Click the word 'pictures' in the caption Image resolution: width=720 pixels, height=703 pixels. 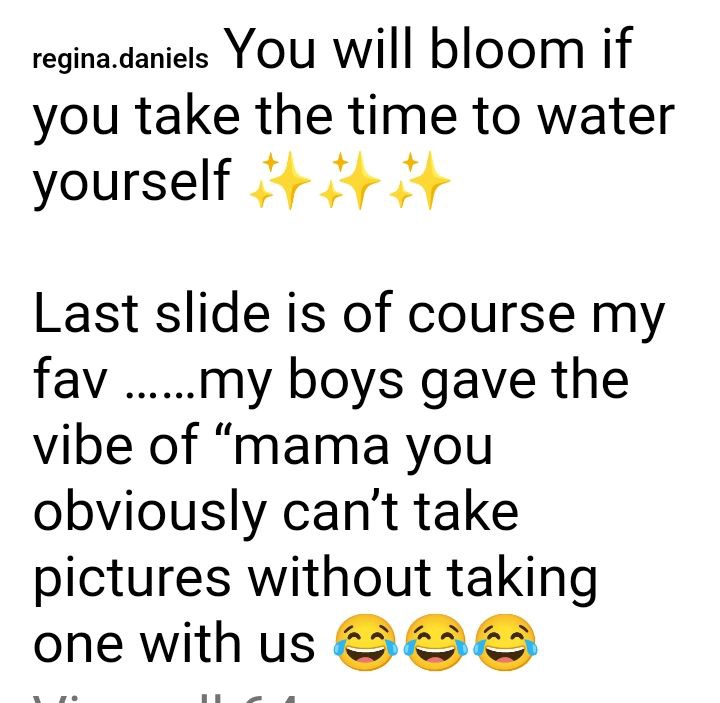[132, 578]
